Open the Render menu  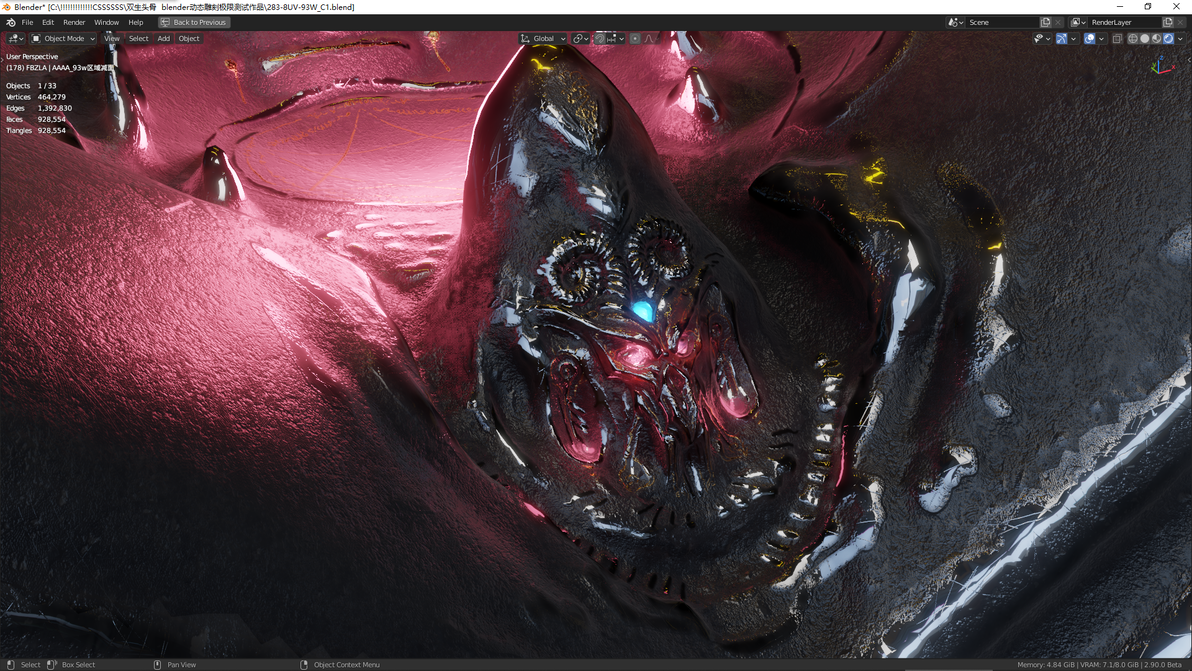pos(74,22)
